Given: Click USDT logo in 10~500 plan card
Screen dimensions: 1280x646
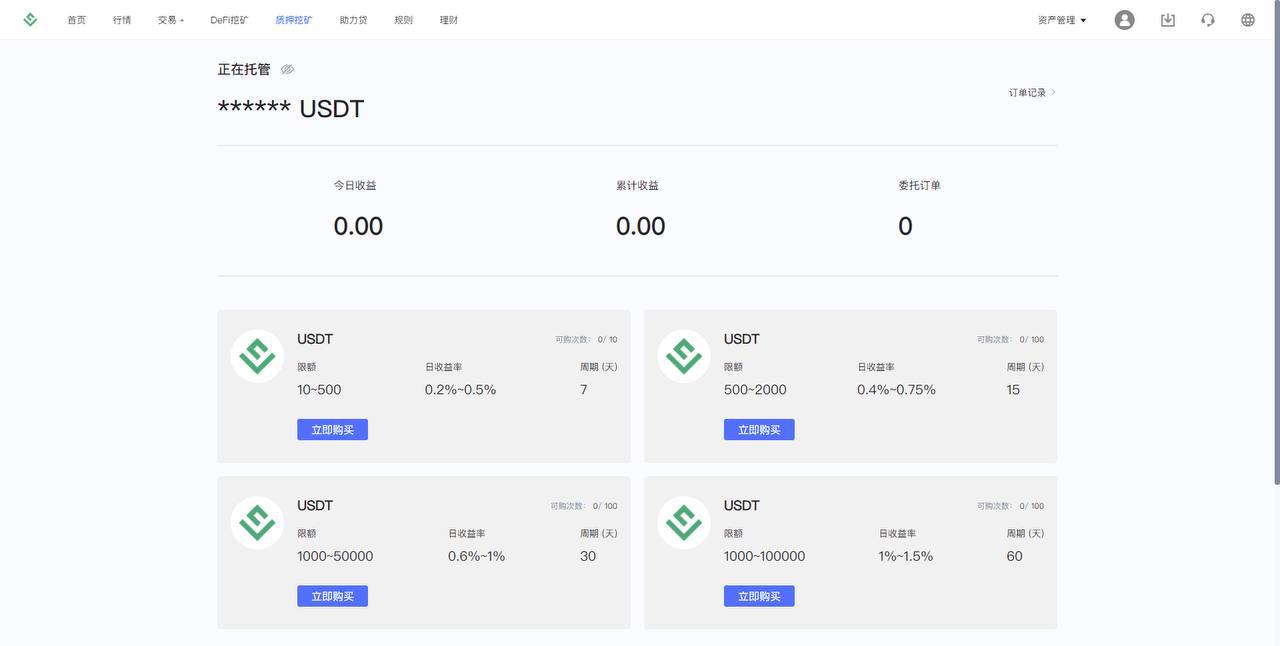Looking at the screenshot, I should (257, 356).
